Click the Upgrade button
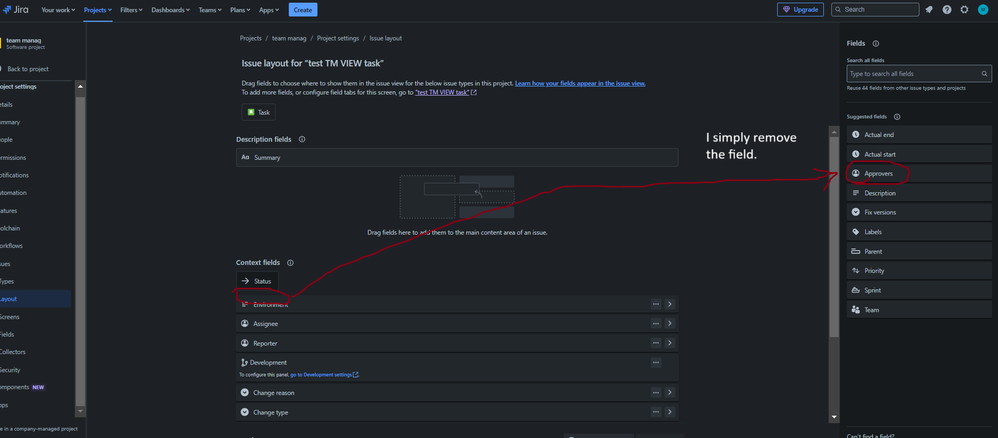 click(x=800, y=10)
